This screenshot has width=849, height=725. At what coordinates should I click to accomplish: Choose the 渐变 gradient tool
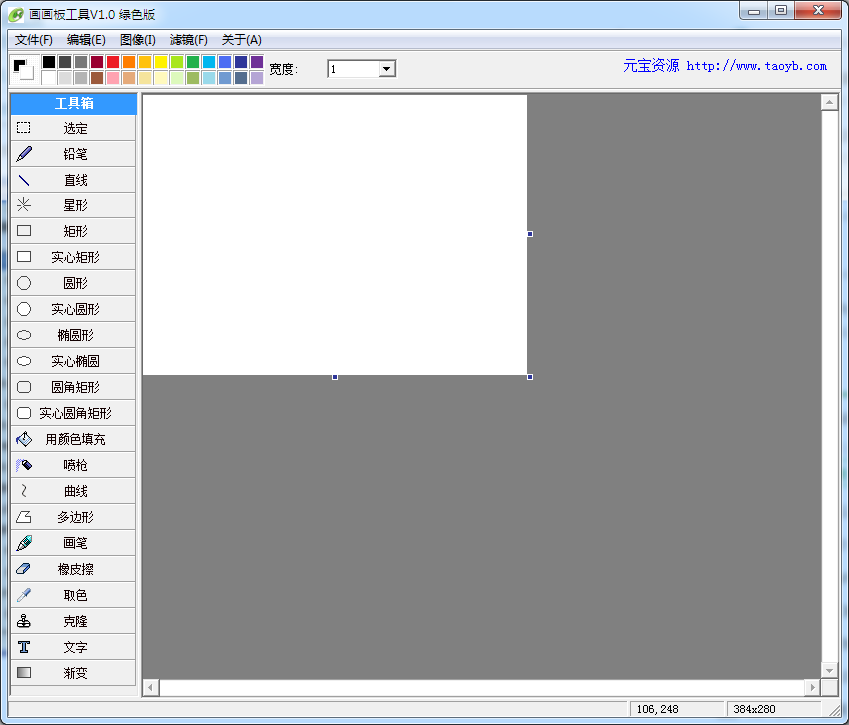[73, 673]
